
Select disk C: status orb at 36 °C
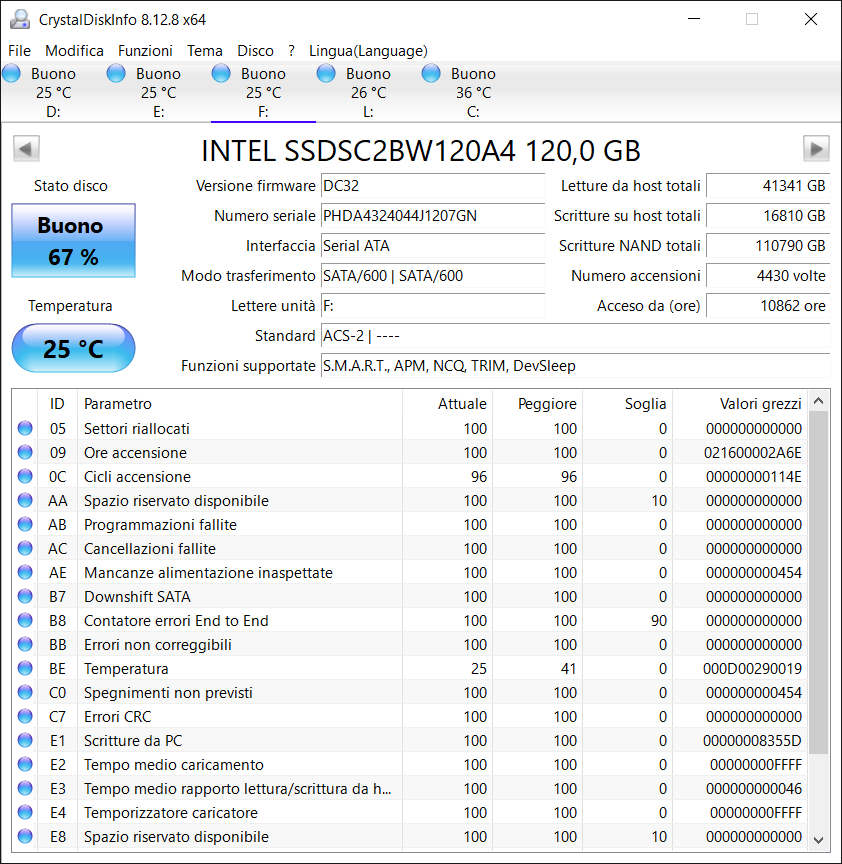coord(431,73)
